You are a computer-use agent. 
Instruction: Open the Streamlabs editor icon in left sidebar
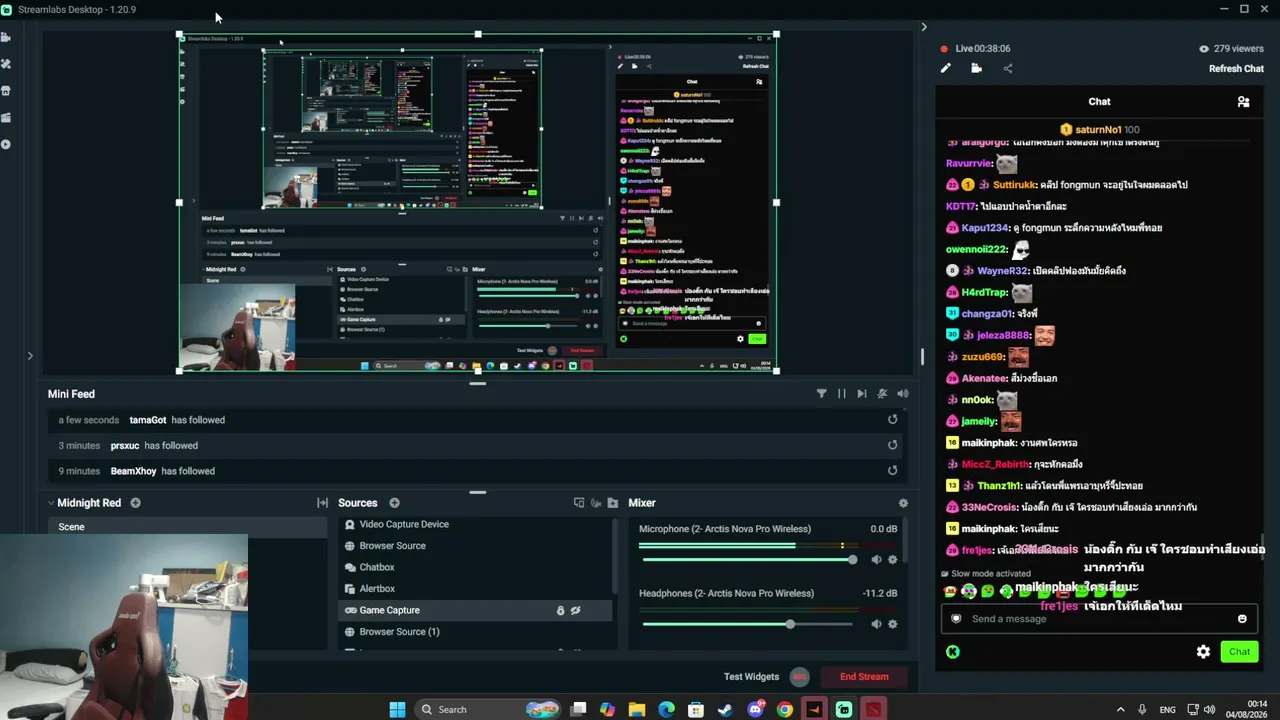(6, 37)
